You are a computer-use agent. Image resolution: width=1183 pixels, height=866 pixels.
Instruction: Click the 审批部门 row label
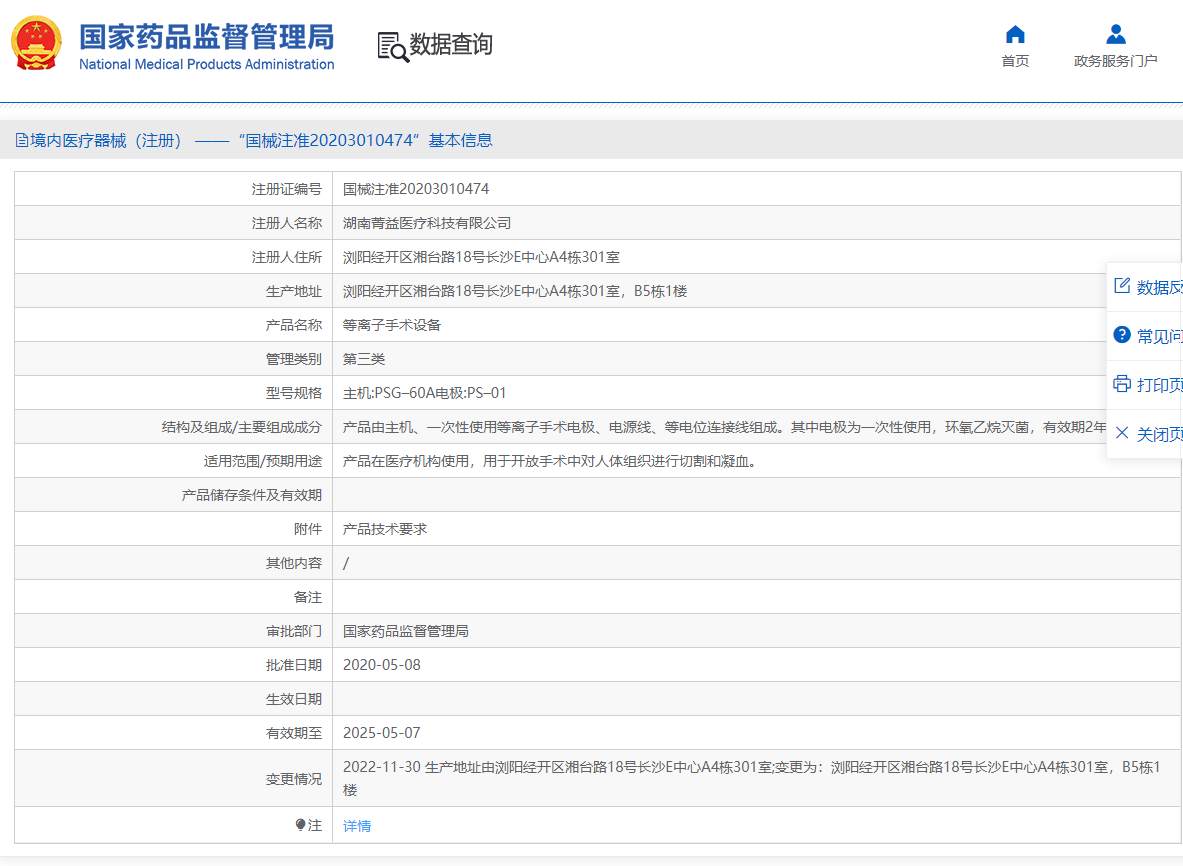pyautogui.click(x=293, y=631)
